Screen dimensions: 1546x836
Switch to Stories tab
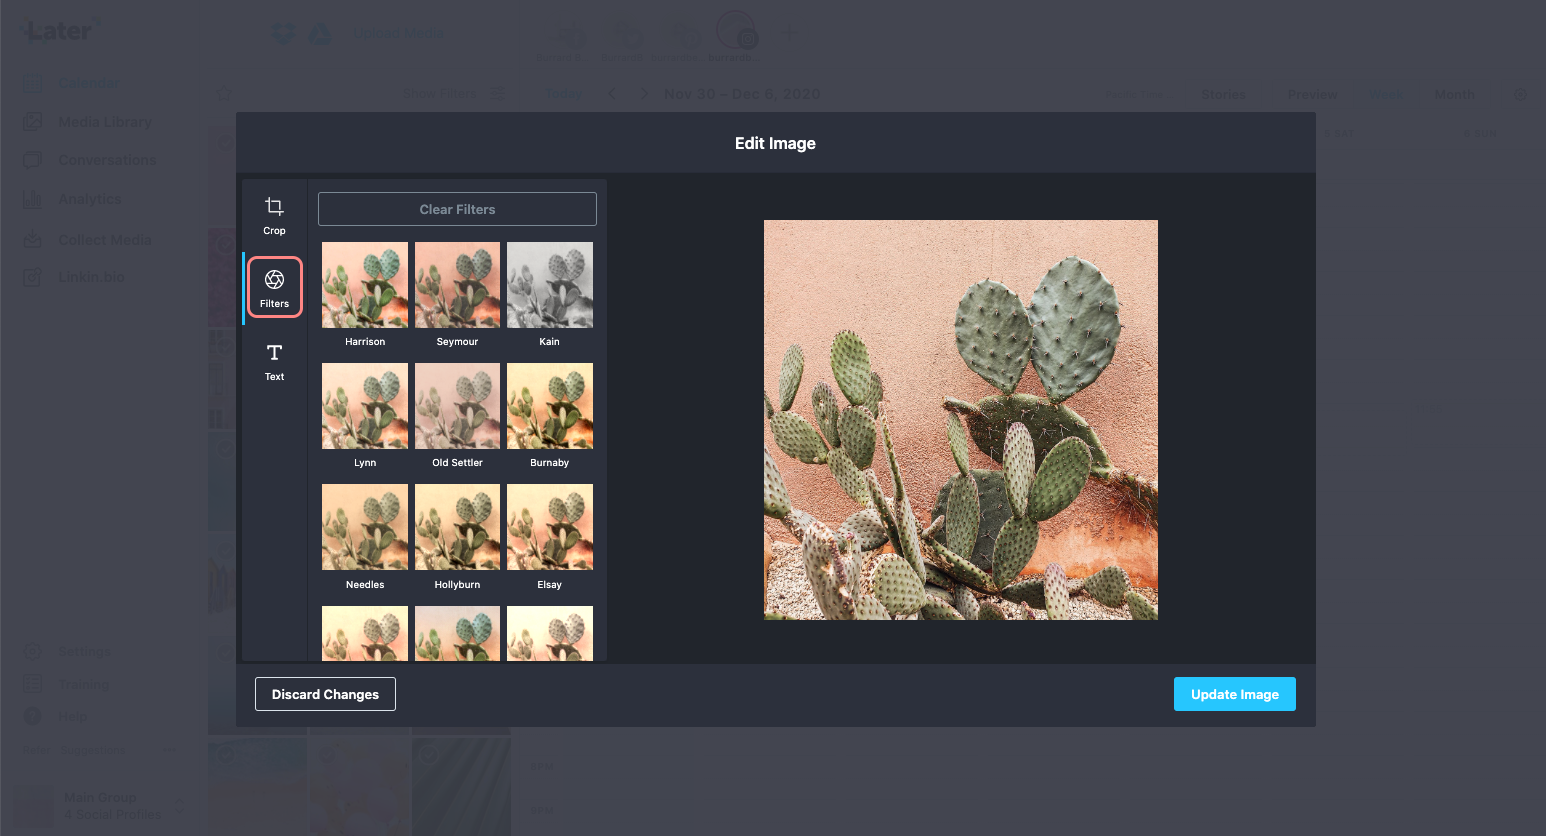click(1223, 95)
